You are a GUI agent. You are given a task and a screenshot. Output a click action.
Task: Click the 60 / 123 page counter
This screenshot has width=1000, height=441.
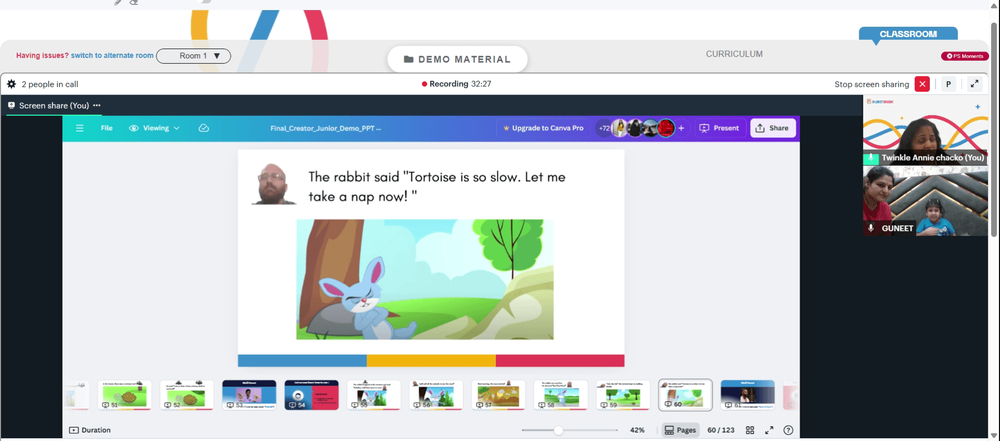coord(721,430)
